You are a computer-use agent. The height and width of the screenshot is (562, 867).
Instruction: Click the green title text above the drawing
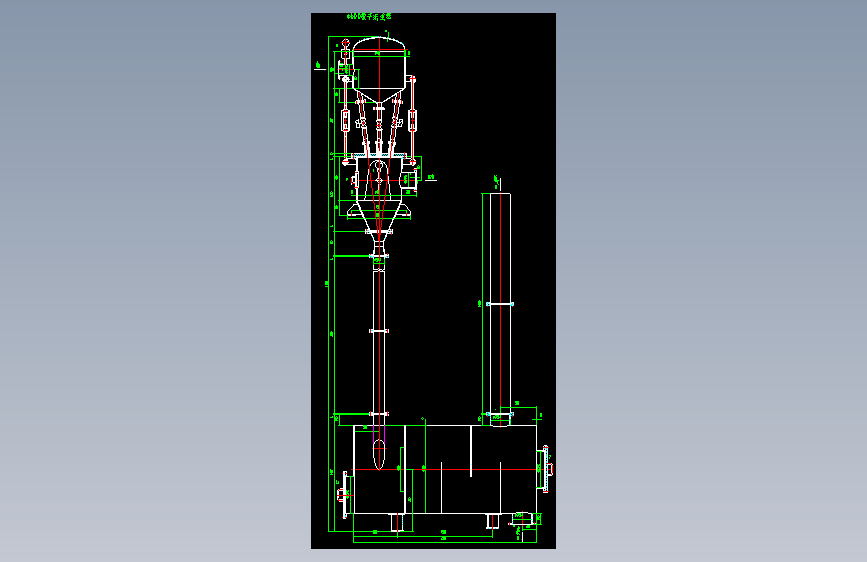coord(369,17)
